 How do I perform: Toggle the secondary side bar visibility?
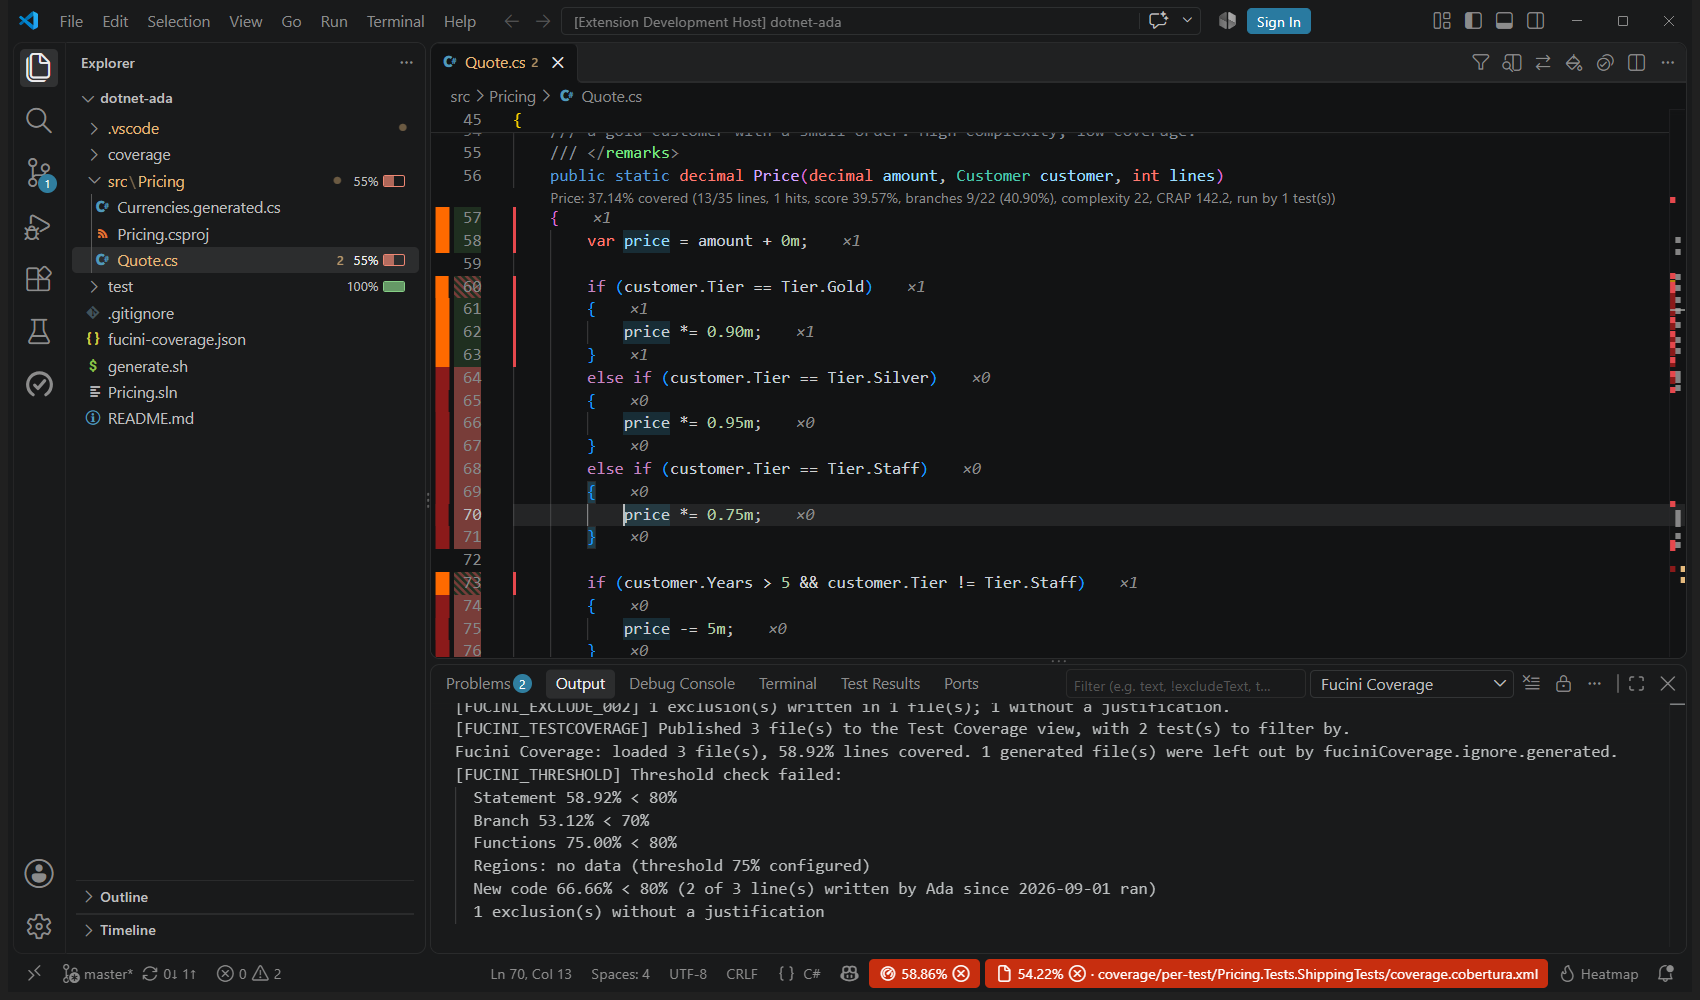tap(1536, 21)
